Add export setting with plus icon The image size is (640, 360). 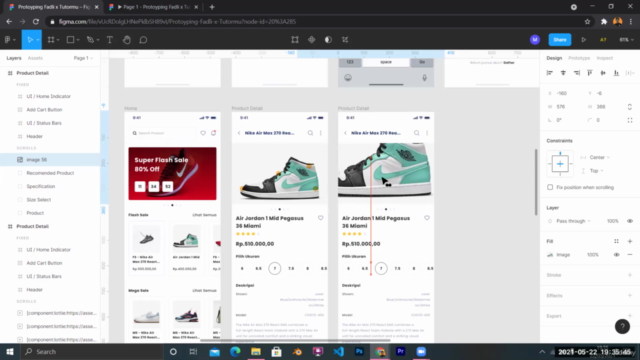630,316
